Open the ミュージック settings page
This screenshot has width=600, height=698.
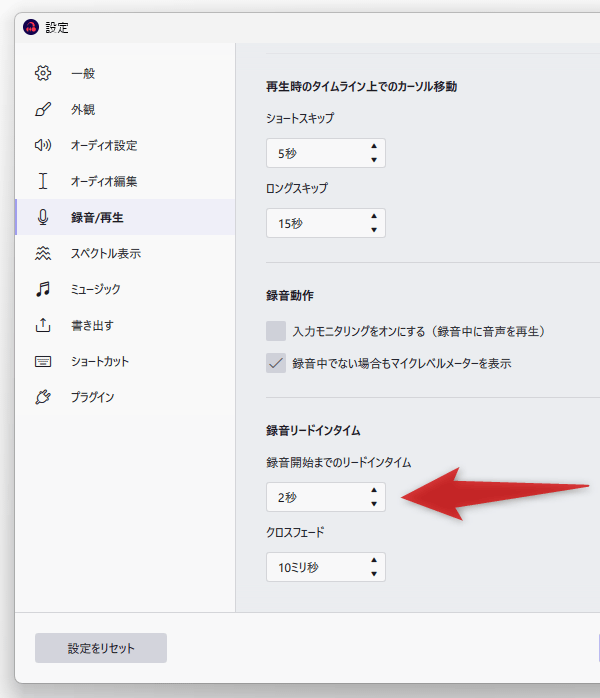(x=125, y=289)
